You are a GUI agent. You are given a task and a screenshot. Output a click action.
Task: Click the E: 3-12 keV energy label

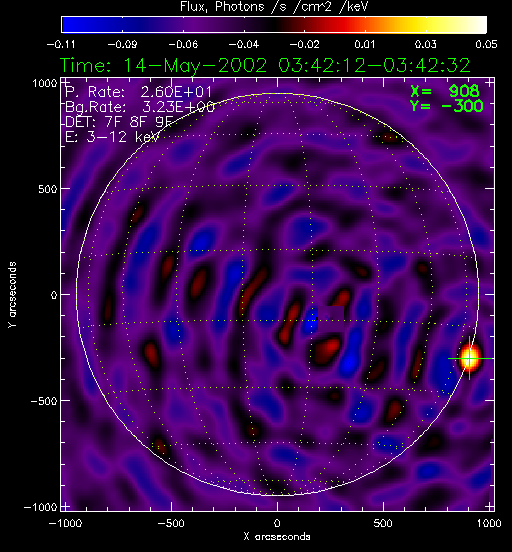tap(112, 137)
